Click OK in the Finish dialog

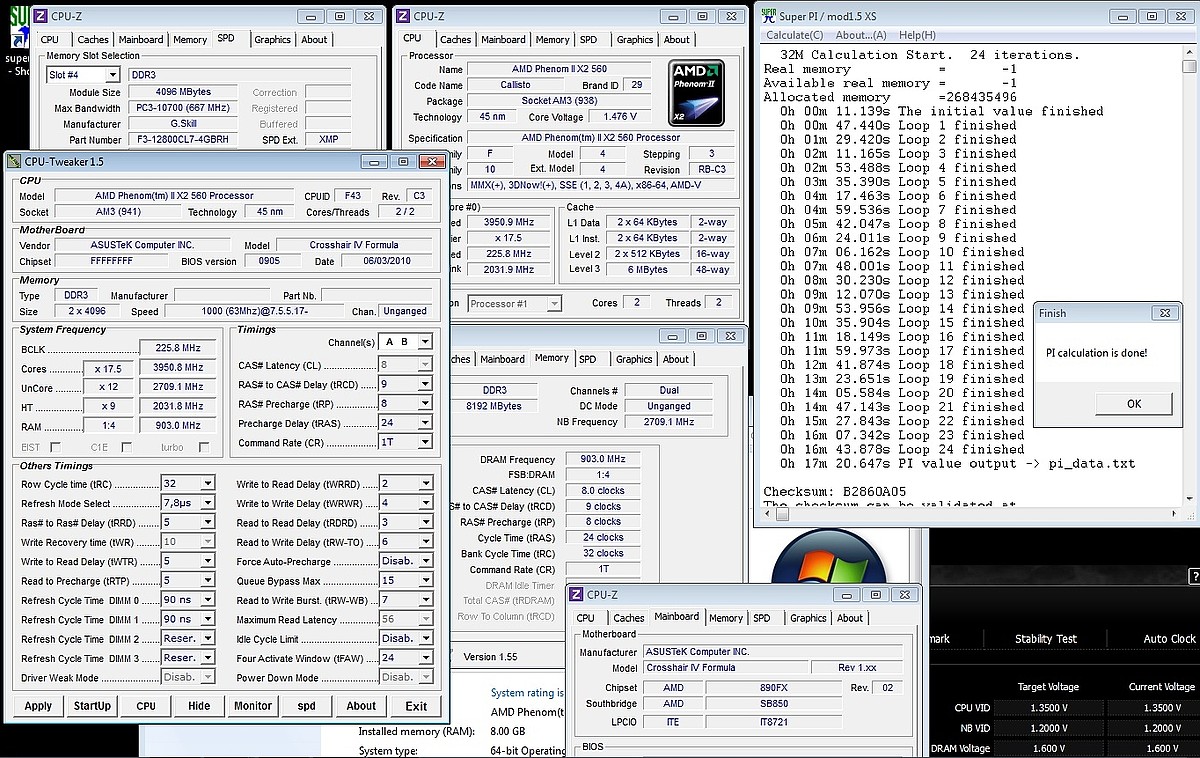click(1134, 404)
